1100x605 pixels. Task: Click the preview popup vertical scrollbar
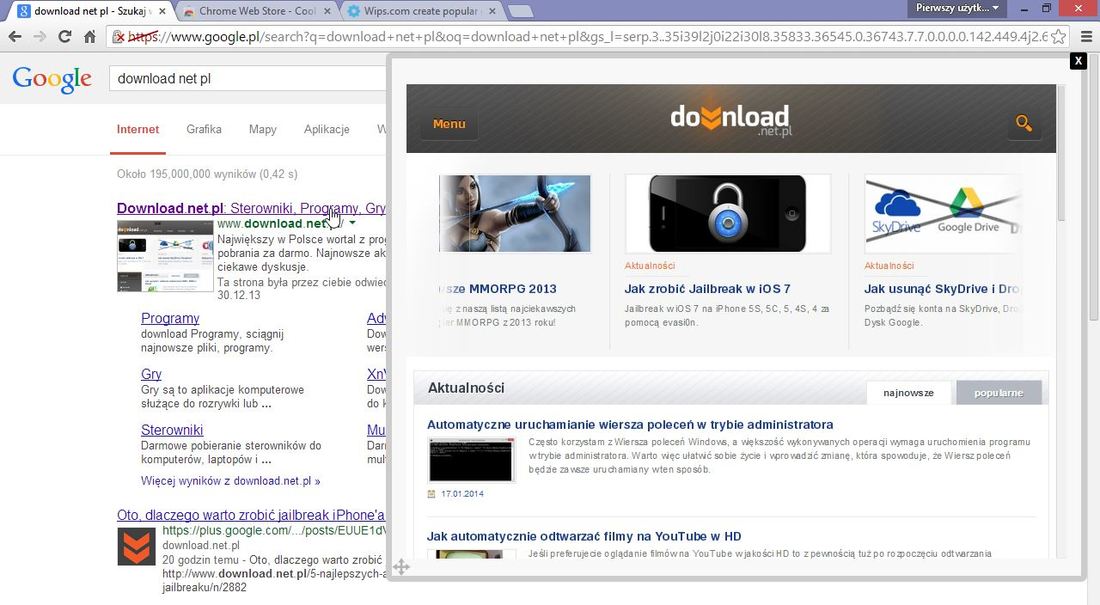pyautogui.click(x=1061, y=154)
